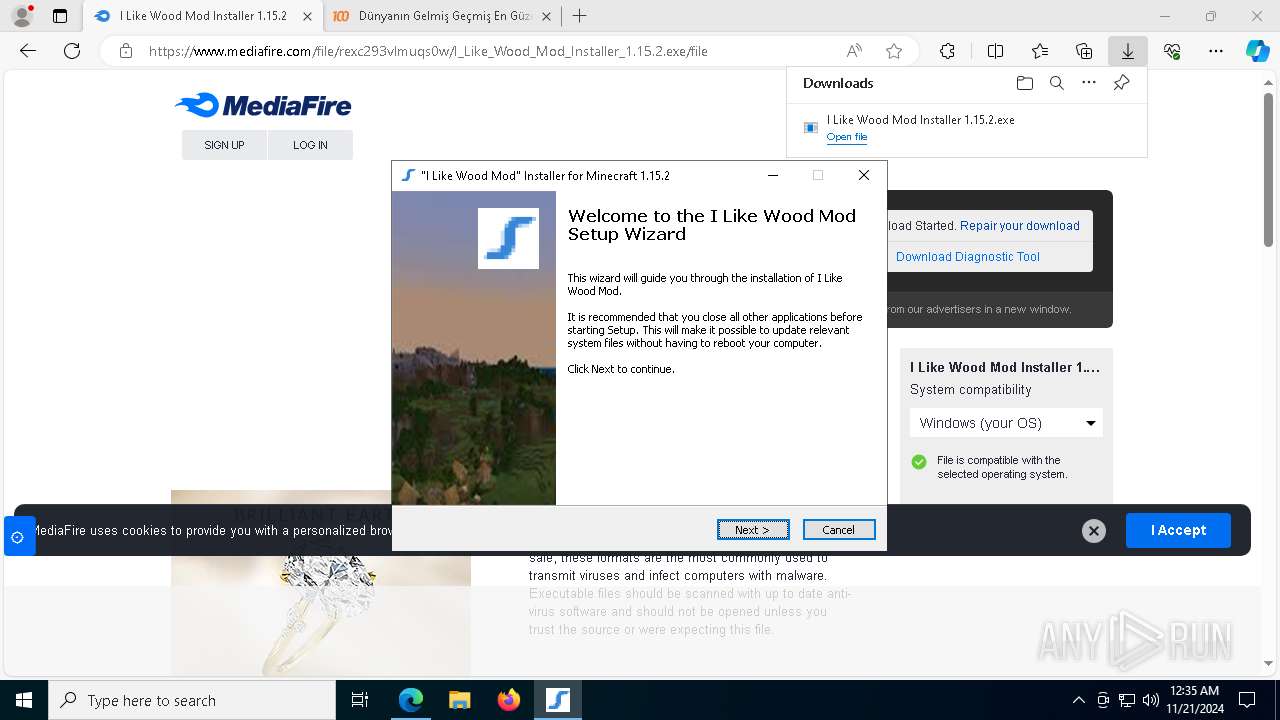Screen dimensions: 1280x720
Task: Click Repair your download link
Action: pyautogui.click(x=1020, y=226)
